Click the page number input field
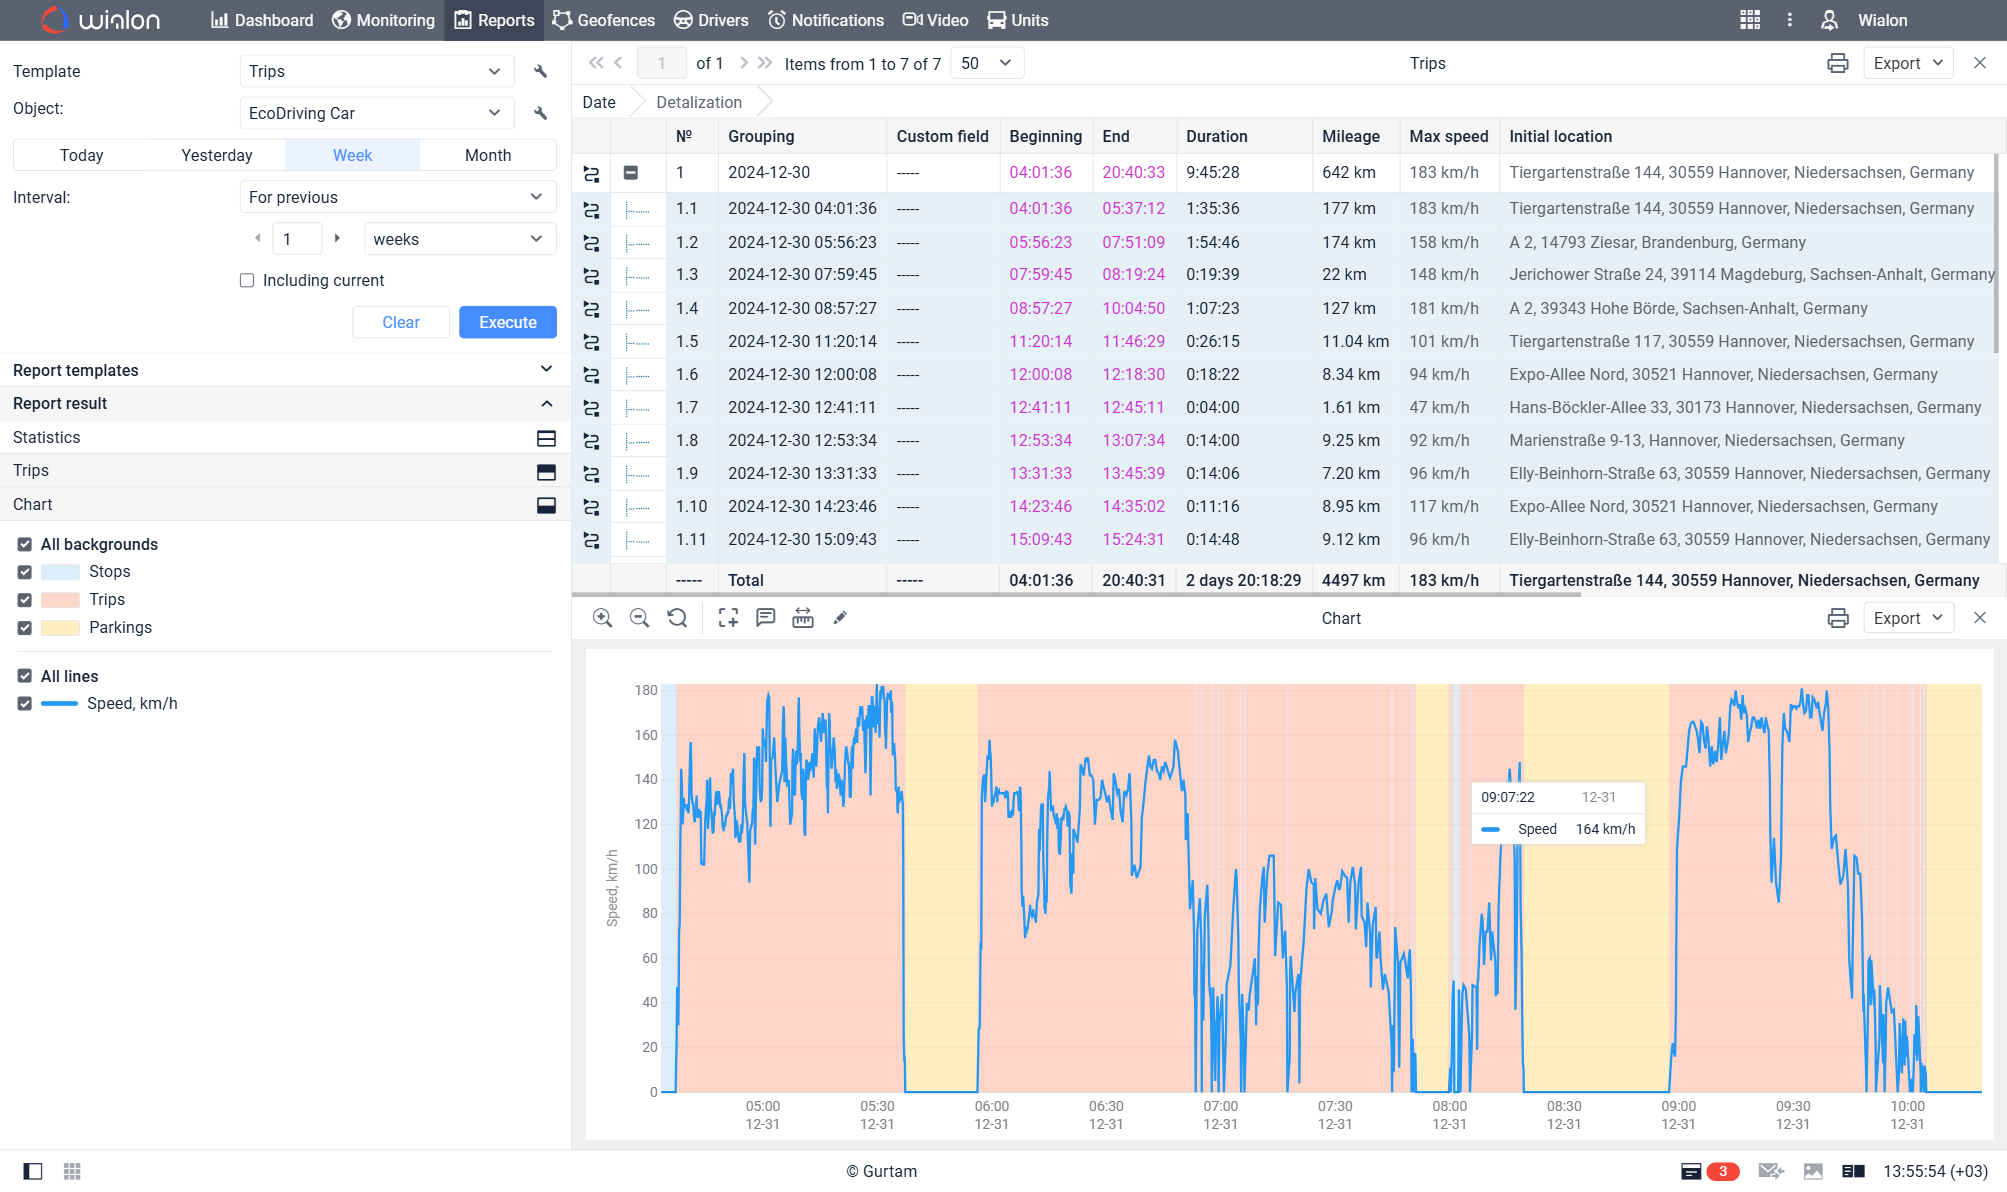Viewport: 2007px width, 1192px height. click(662, 62)
